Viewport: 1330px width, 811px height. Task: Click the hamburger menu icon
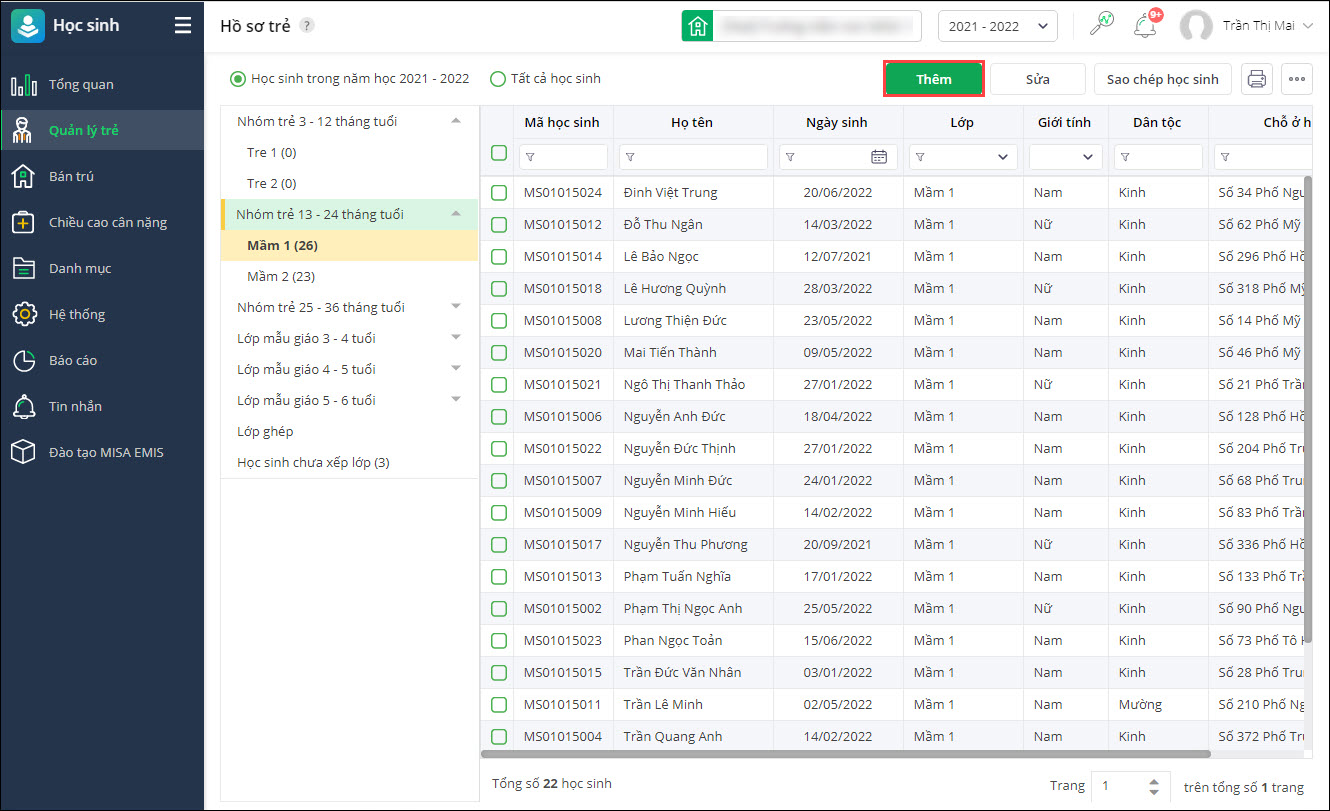click(x=182, y=26)
